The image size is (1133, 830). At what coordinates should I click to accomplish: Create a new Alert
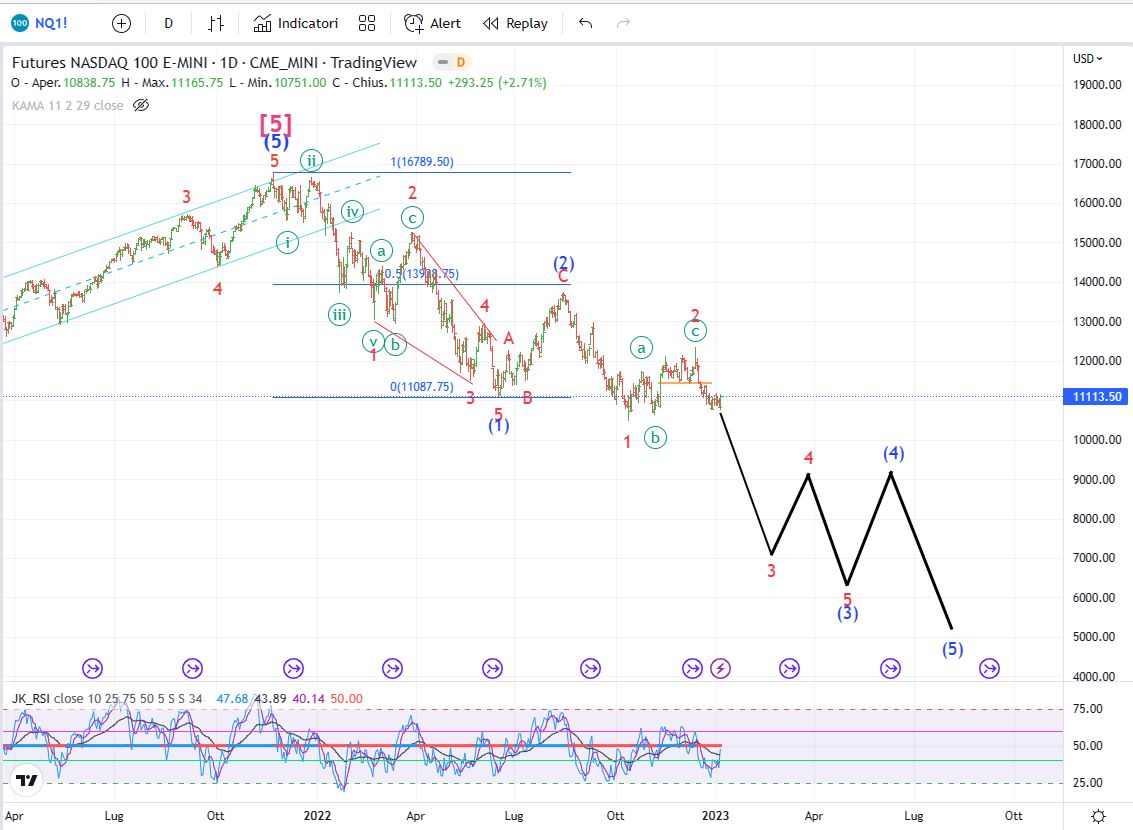[x=432, y=23]
